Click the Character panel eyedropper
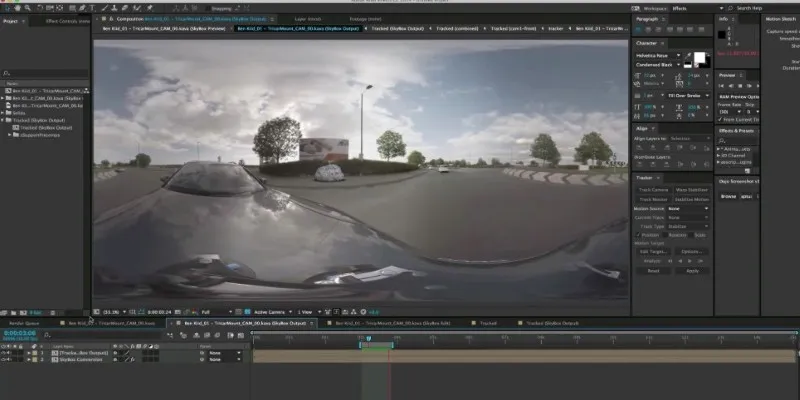800x400 pixels. pyautogui.click(x=688, y=56)
